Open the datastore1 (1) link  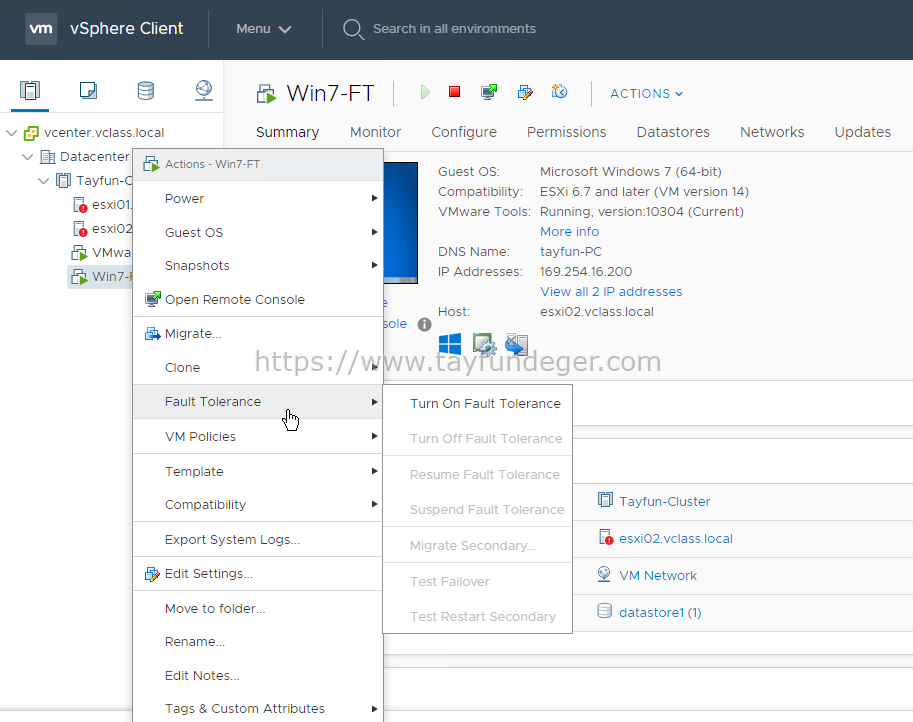click(660, 613)
